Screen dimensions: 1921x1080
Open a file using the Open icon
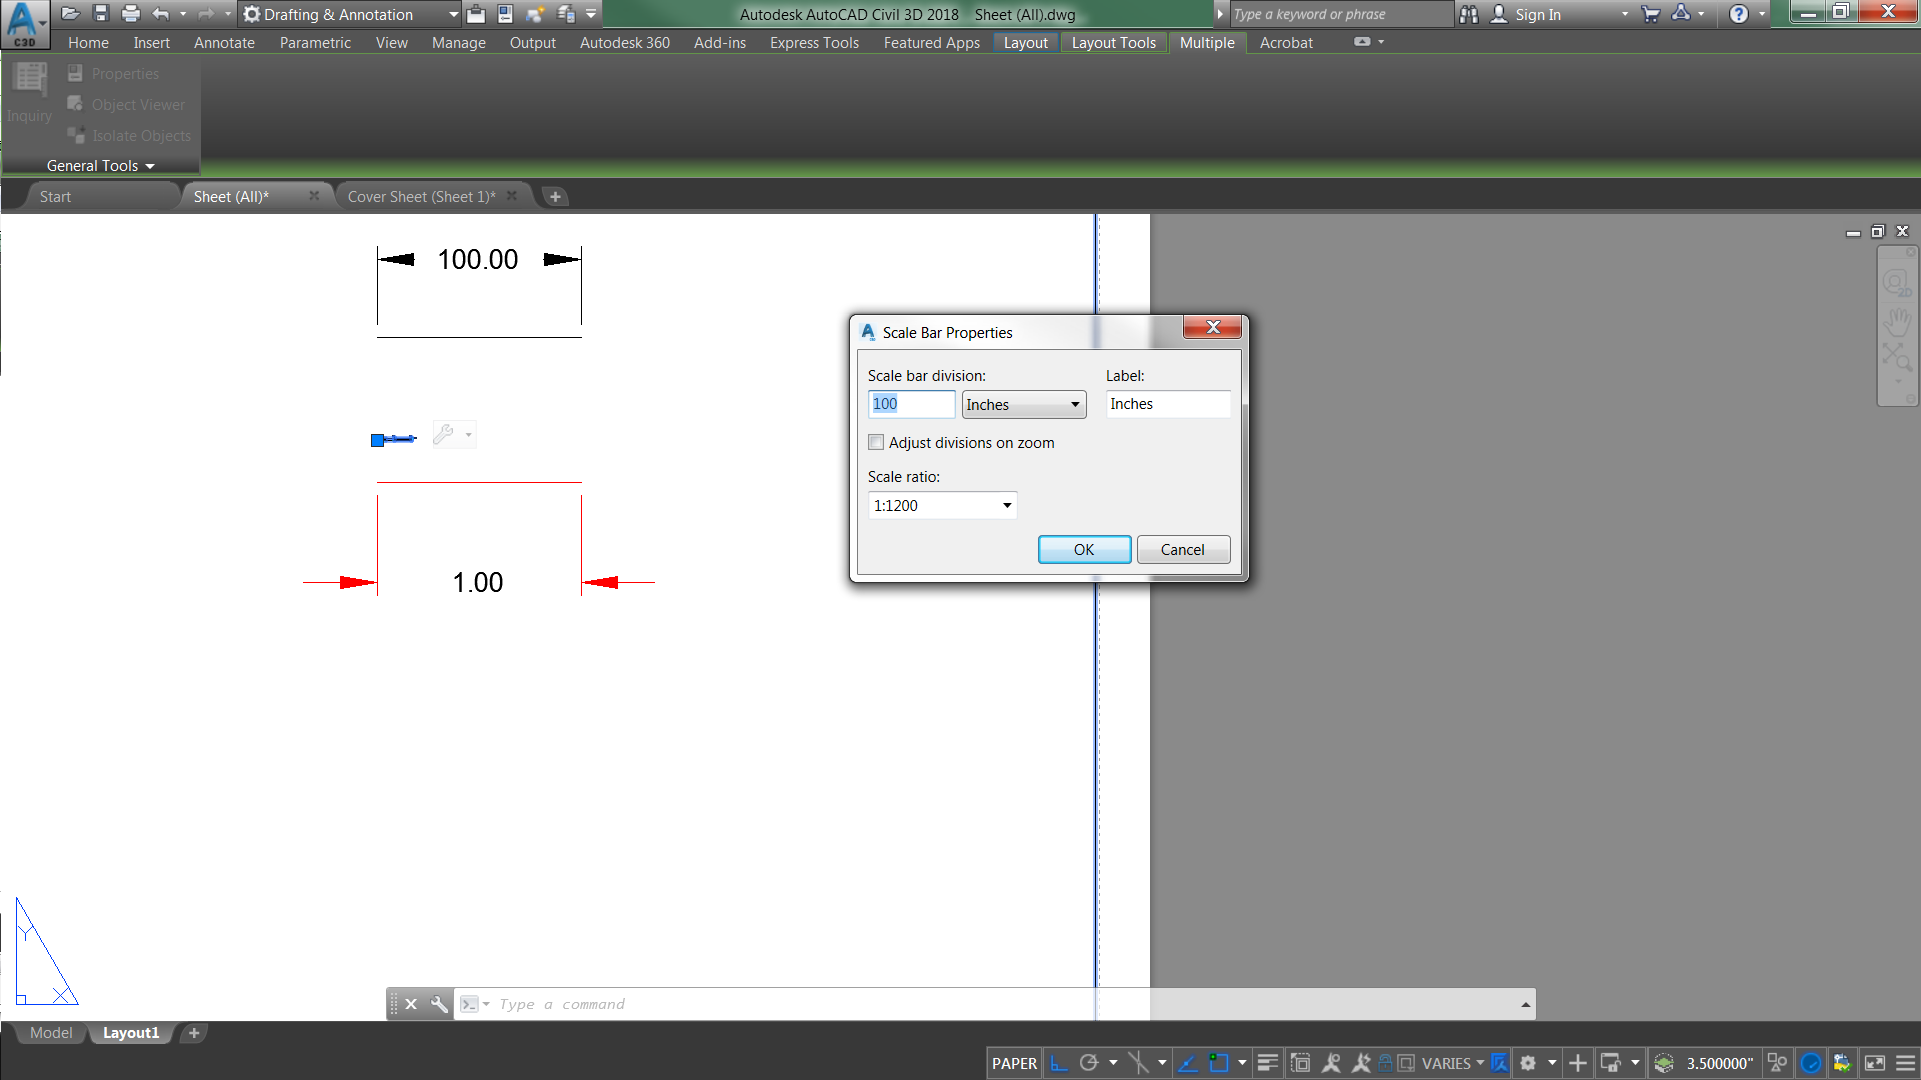tap(70, 13)
